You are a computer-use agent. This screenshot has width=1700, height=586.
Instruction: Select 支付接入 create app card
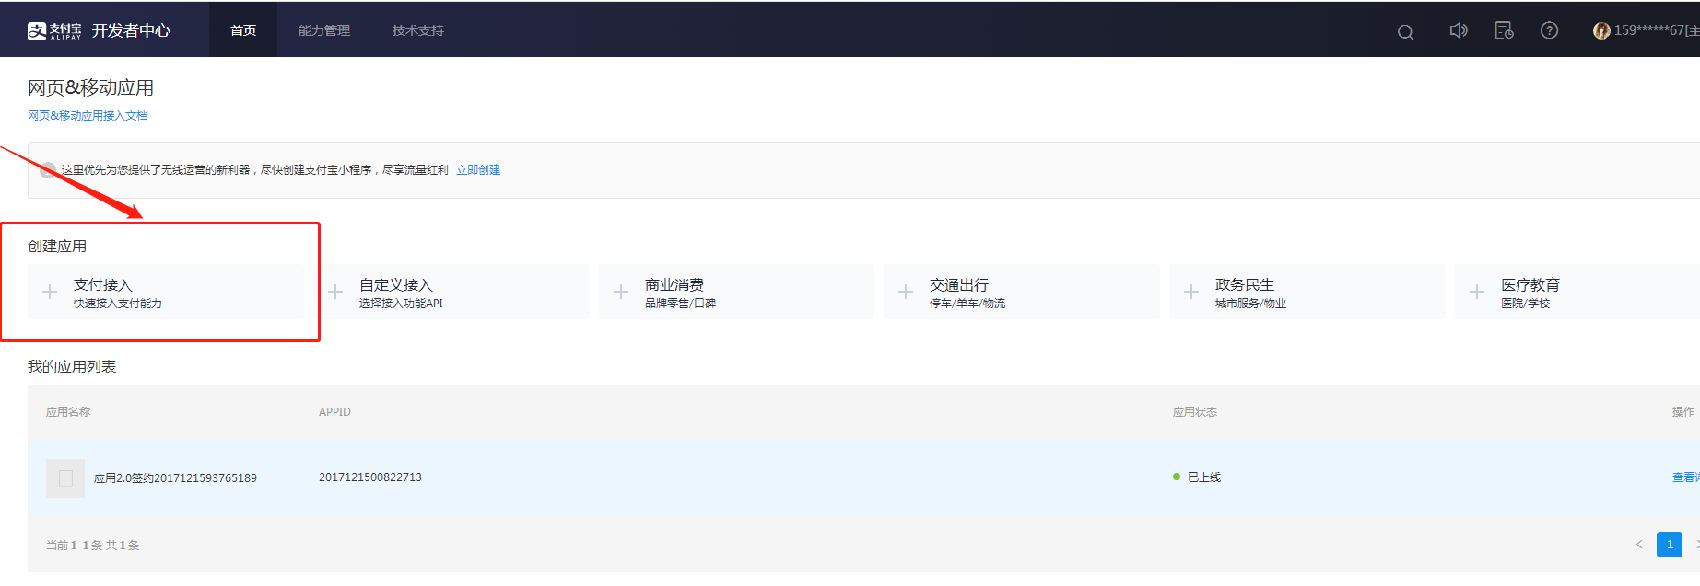pos(166,292)
